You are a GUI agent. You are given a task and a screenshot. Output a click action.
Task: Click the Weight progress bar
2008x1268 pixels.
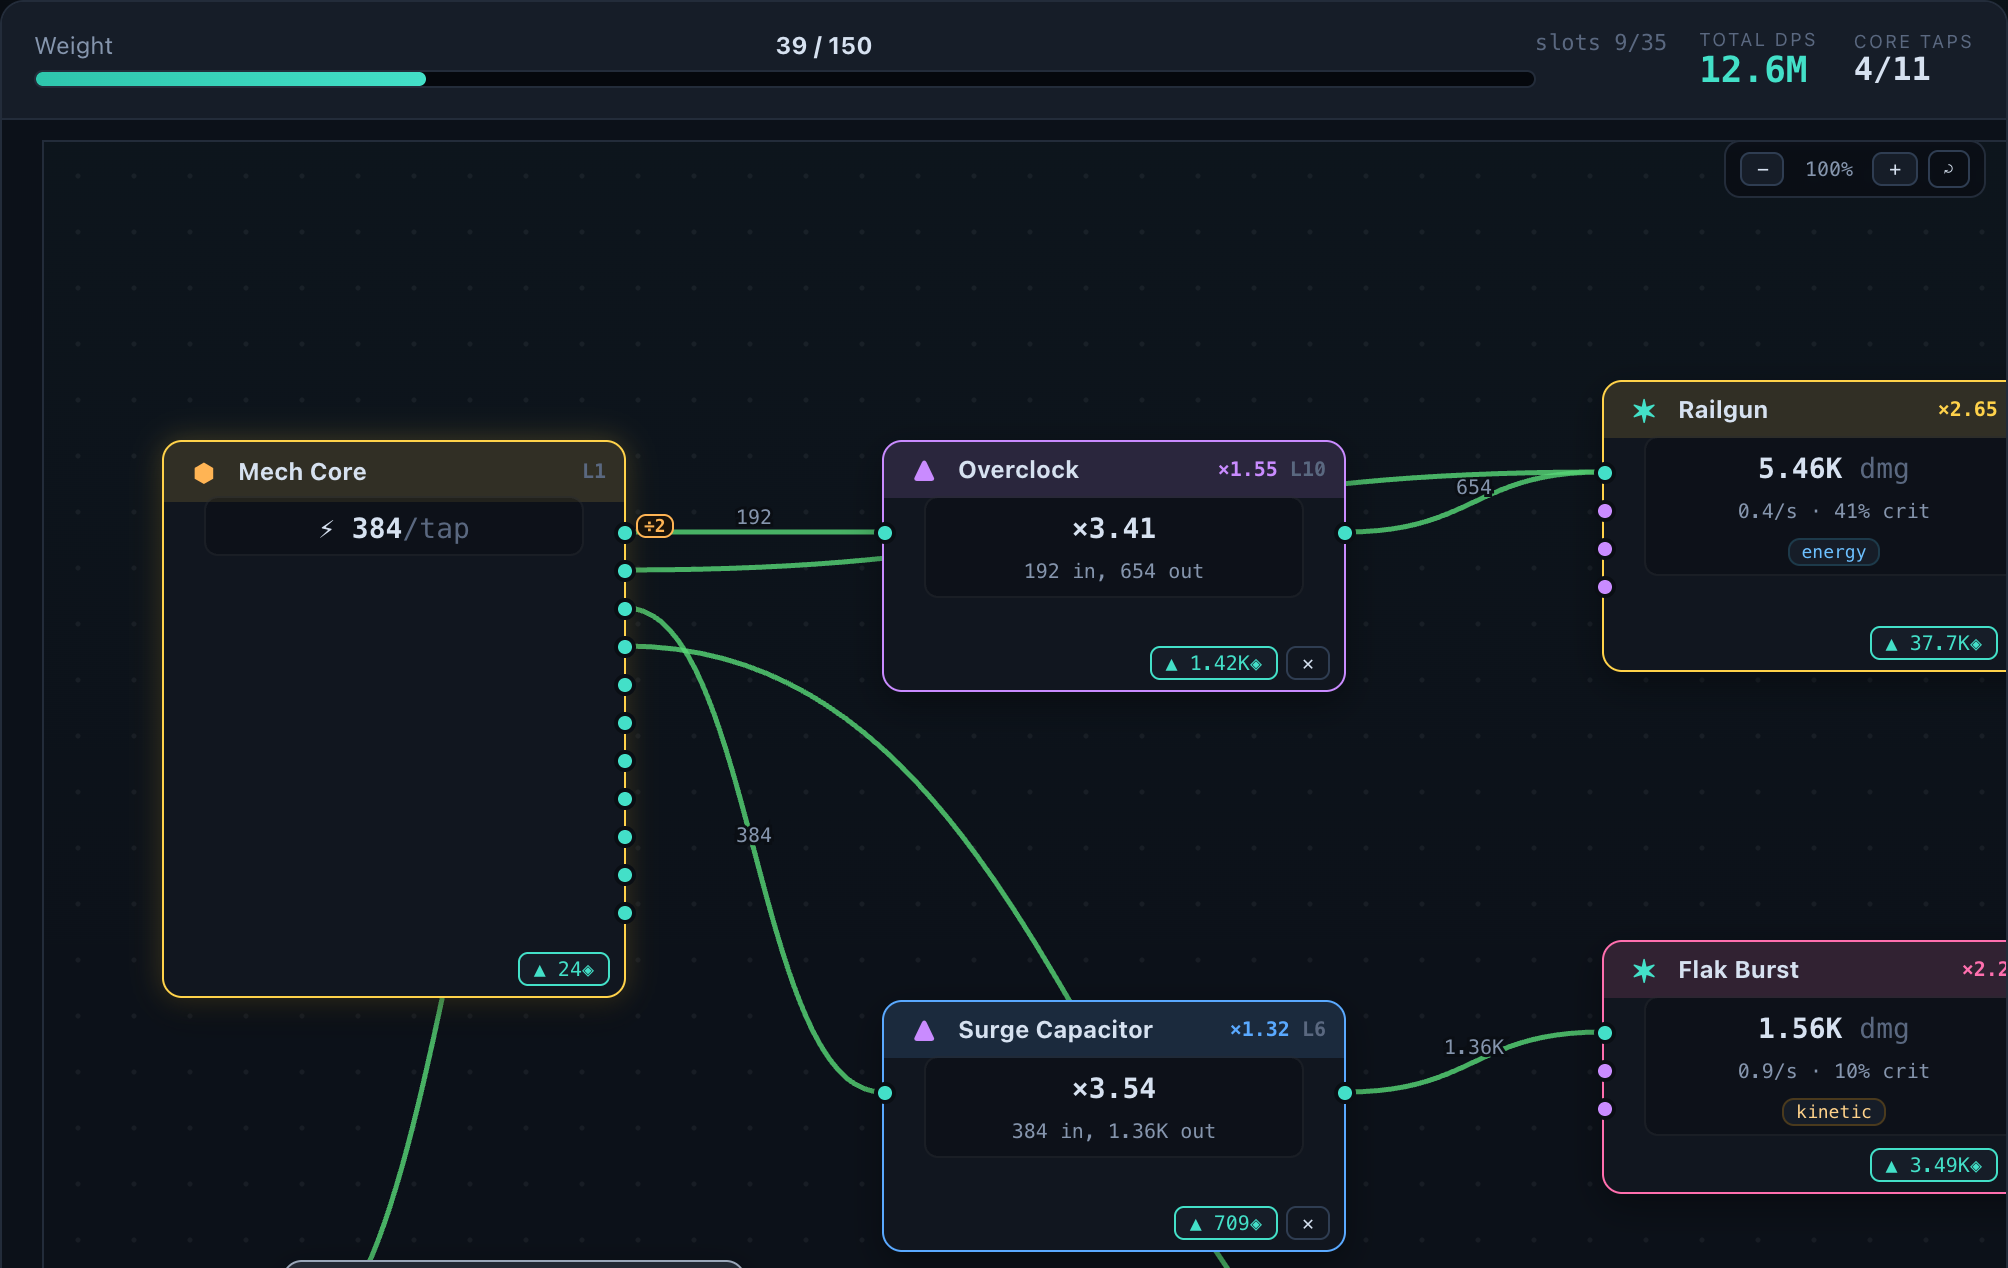pos(785,79)
